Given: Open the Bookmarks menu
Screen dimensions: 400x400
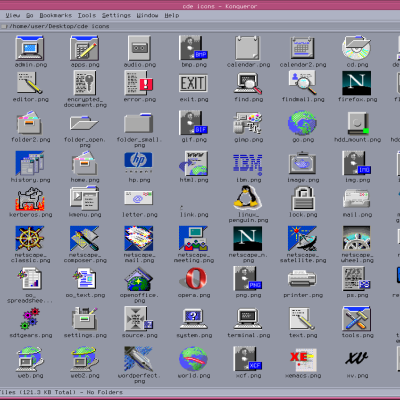Looking at the screenshot, I should coord(55,15).
